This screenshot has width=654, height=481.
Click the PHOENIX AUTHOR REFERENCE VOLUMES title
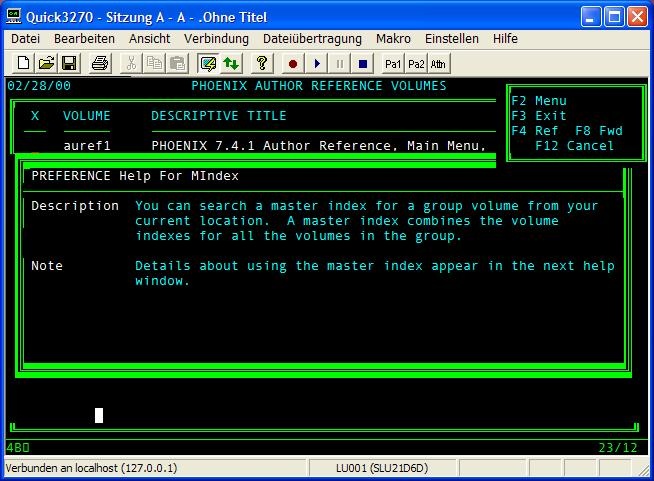319,86
